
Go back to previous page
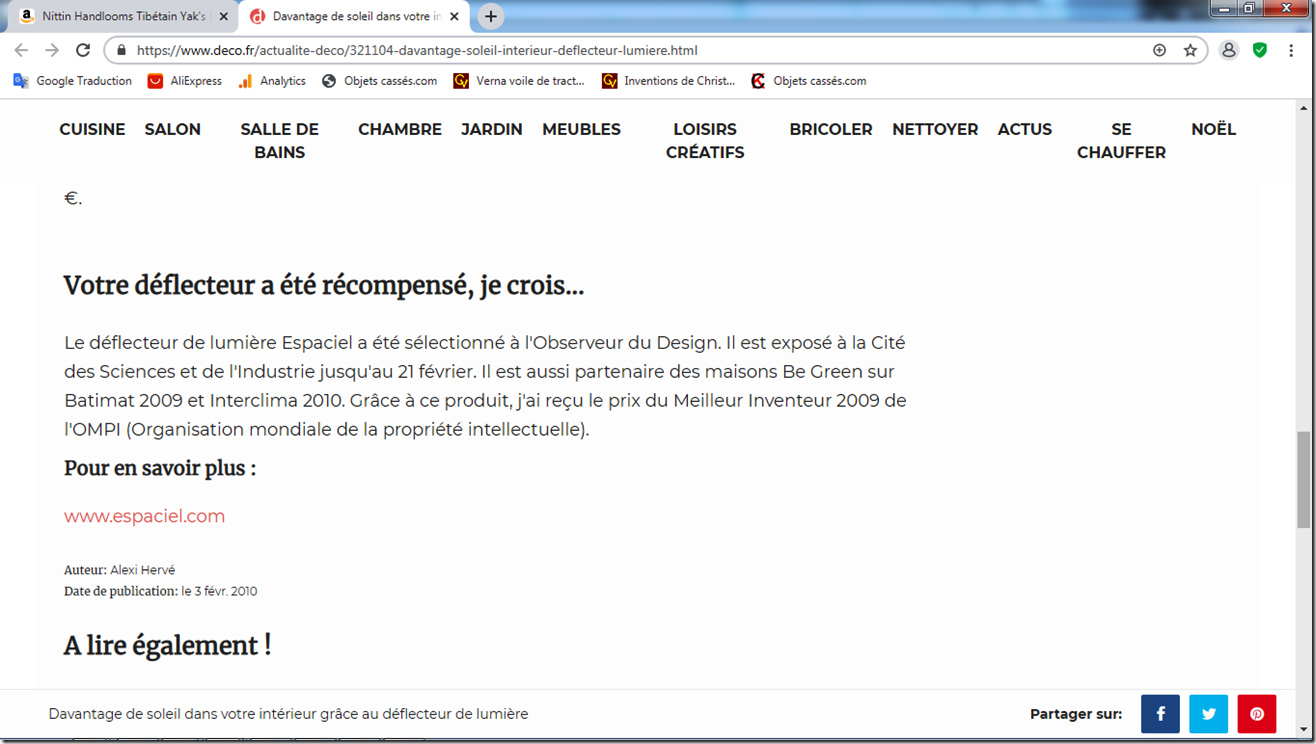(22, 50)
